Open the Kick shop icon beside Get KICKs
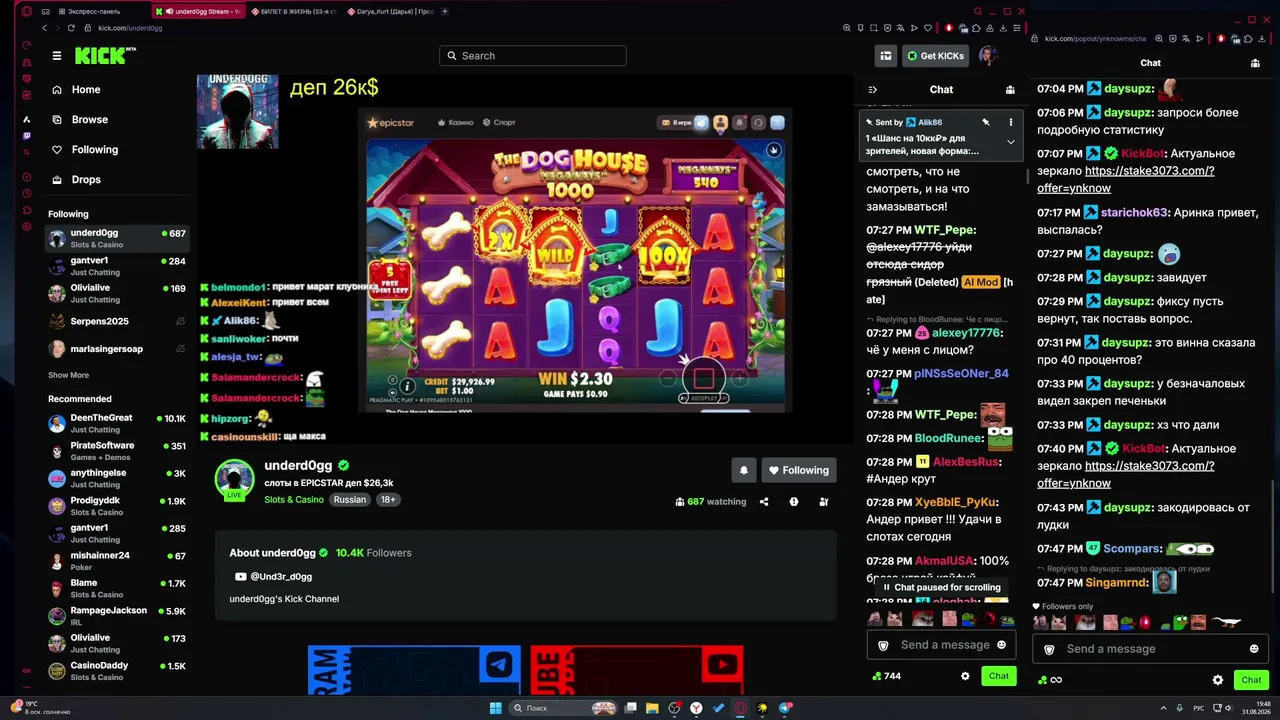The height and width of the screenshot is (720, 1280). click(x=885, y=56)
